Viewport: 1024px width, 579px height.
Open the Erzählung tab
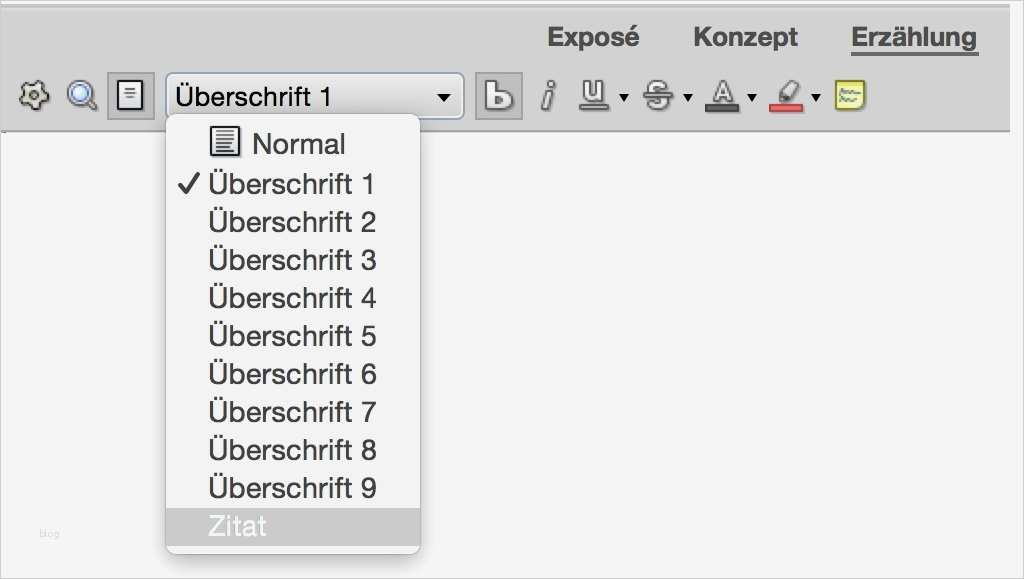click(x=914, y=38)
